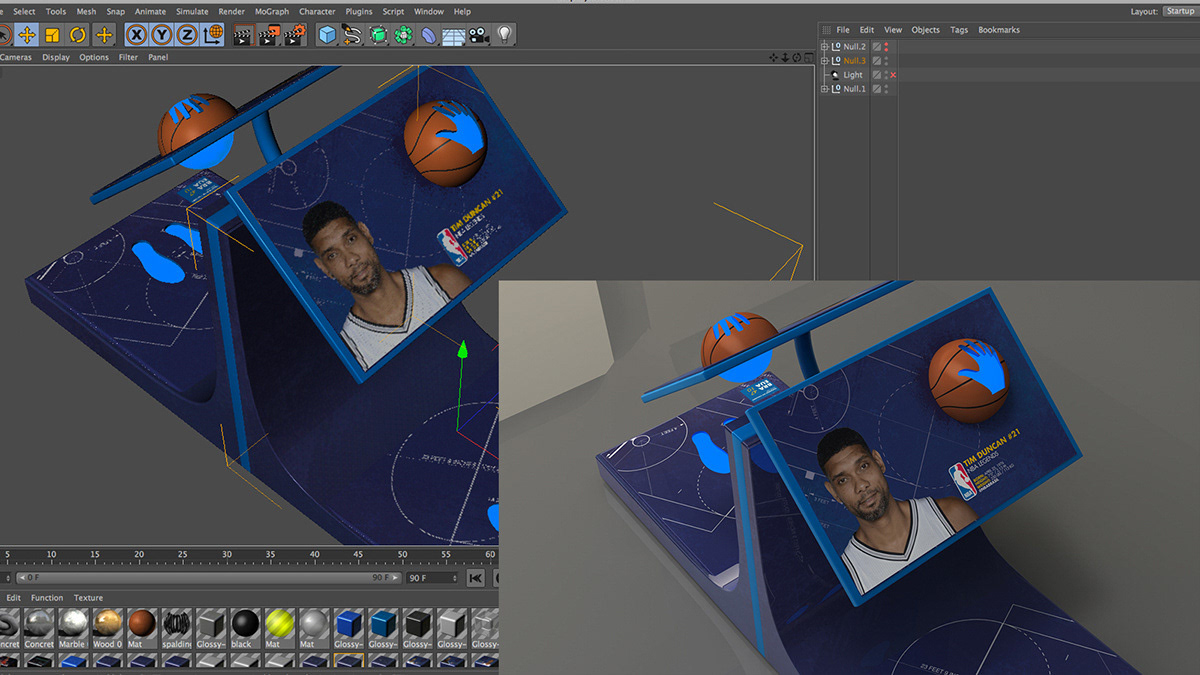
Task: Click the spline pen tool icon
Action: 352,35
